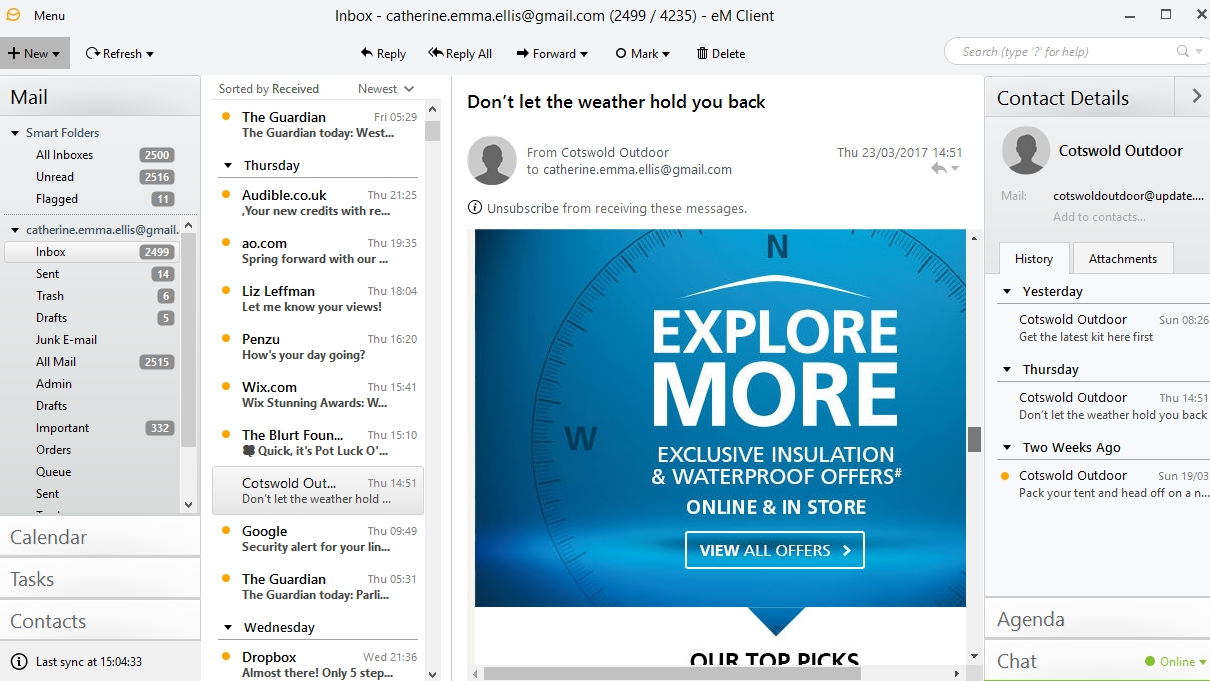Click the folder pane scrollbar down arrow
The height and width of the screenshot is (681, 1210).
pyautogui.click(x=189, y=506)
